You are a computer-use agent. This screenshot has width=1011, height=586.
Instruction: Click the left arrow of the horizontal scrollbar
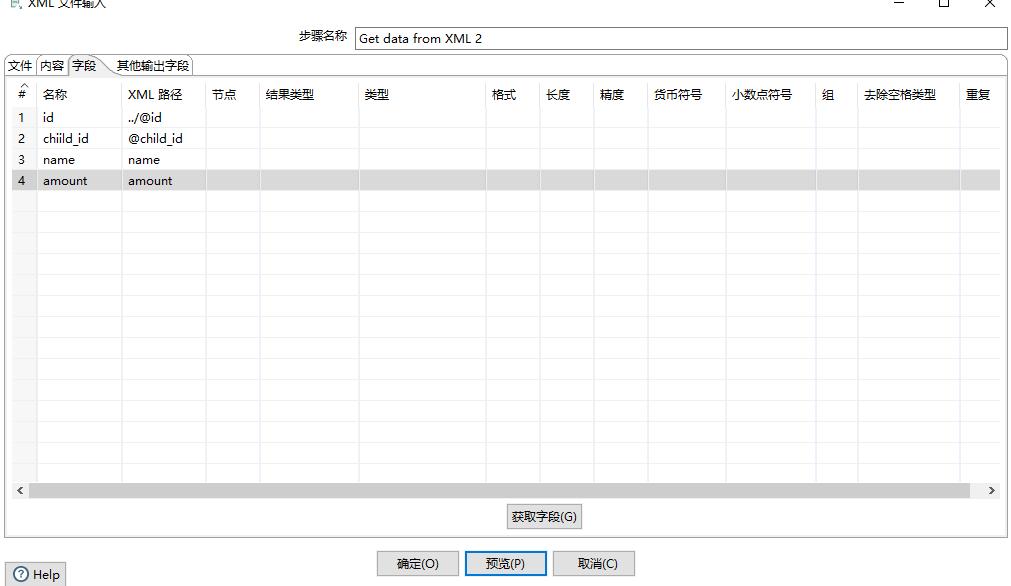[18, 490]
